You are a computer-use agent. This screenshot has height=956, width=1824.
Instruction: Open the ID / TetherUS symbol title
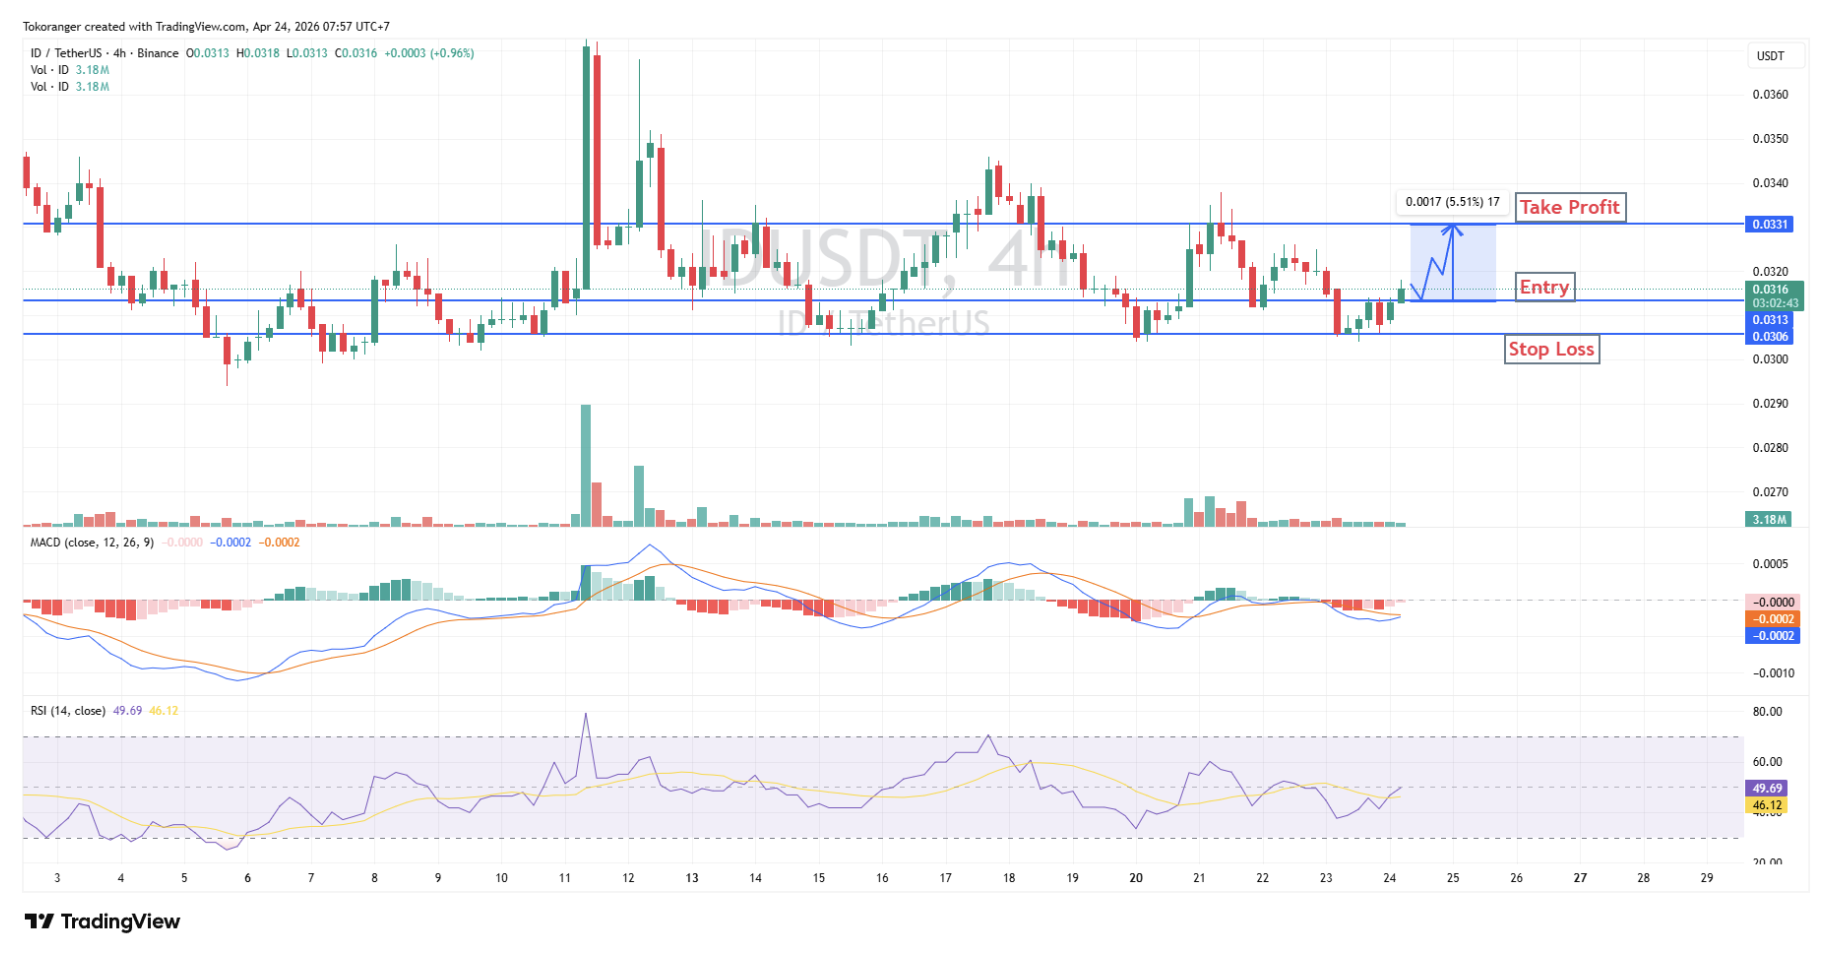click(104, 53)
